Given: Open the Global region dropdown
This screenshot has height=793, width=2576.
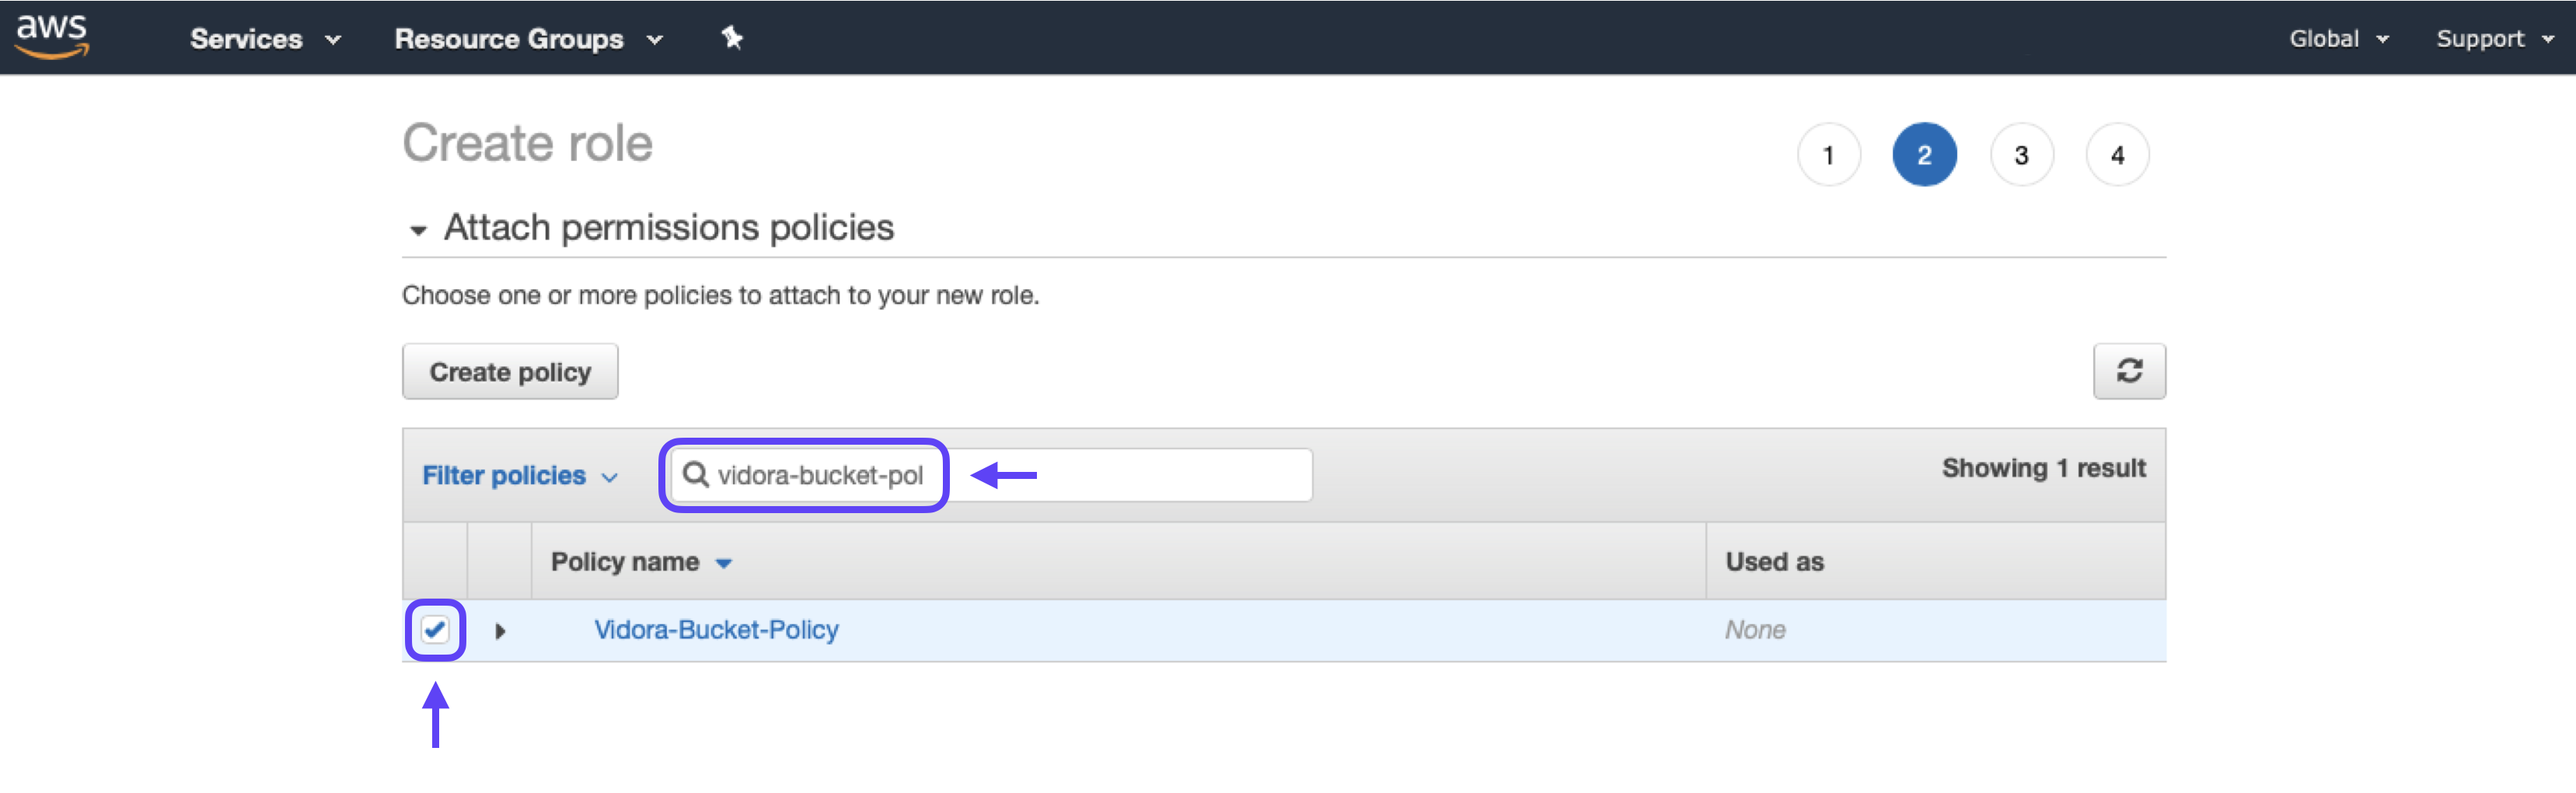Looking at the screenshot, I should click(2339, 38).
